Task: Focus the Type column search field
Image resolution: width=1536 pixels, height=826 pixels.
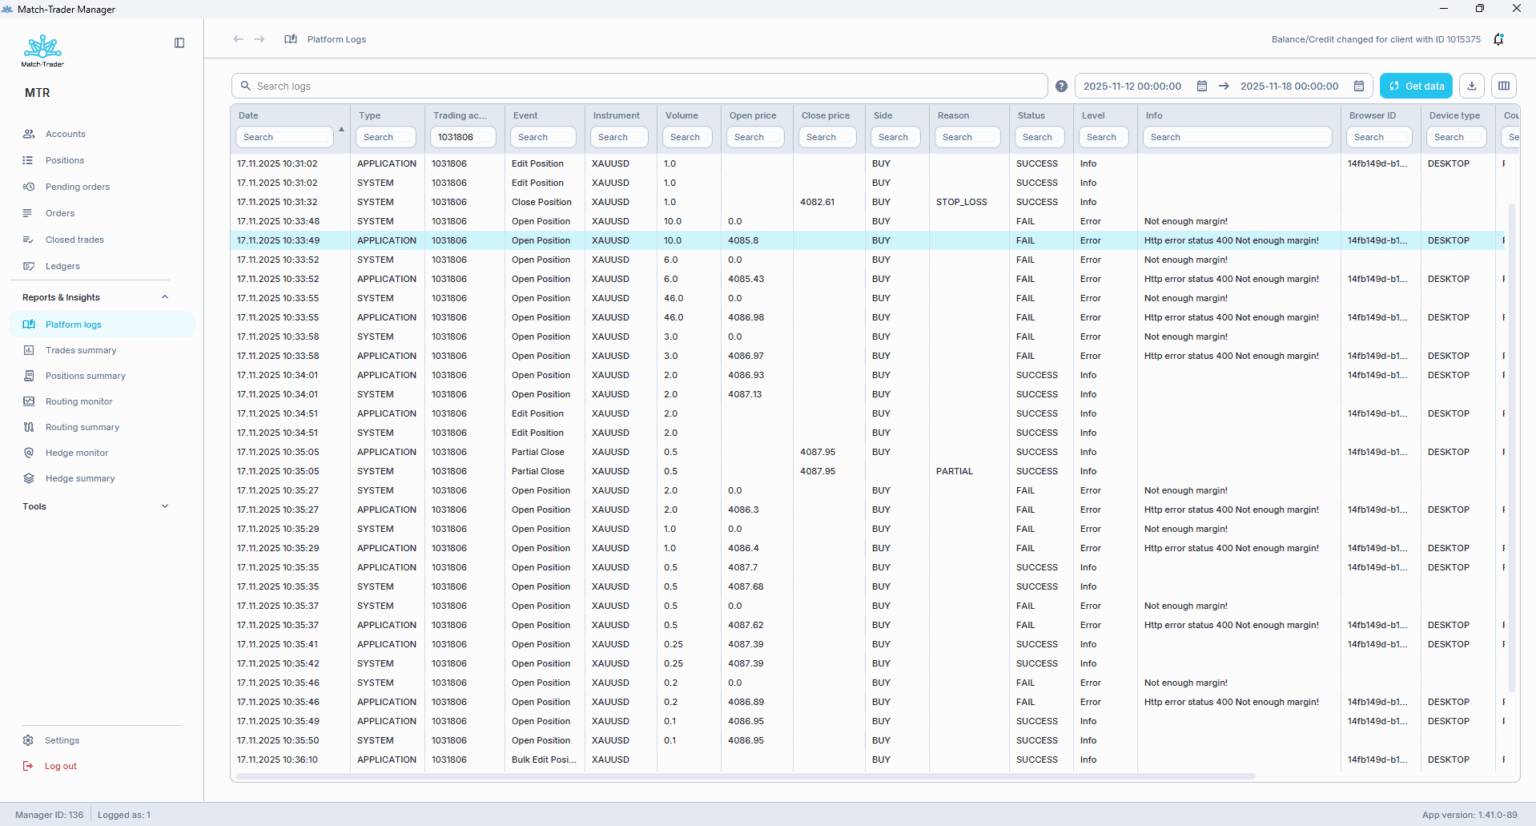Action: click(x=386, y=137)
